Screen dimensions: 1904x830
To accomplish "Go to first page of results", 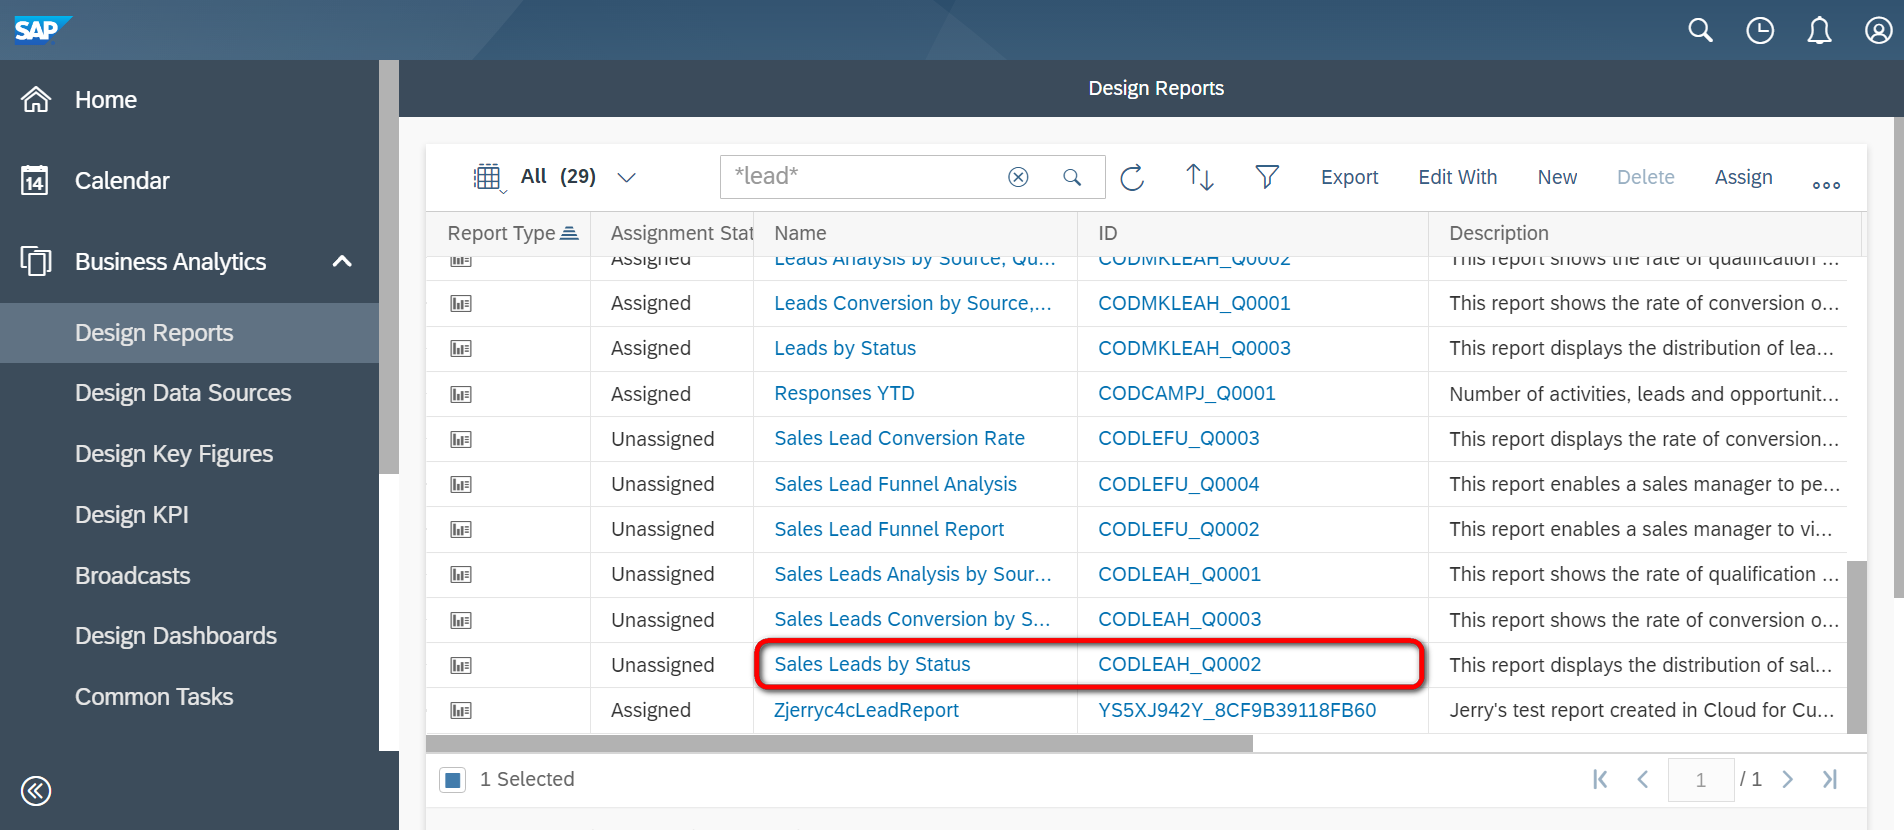I will tap(1600, 779).
